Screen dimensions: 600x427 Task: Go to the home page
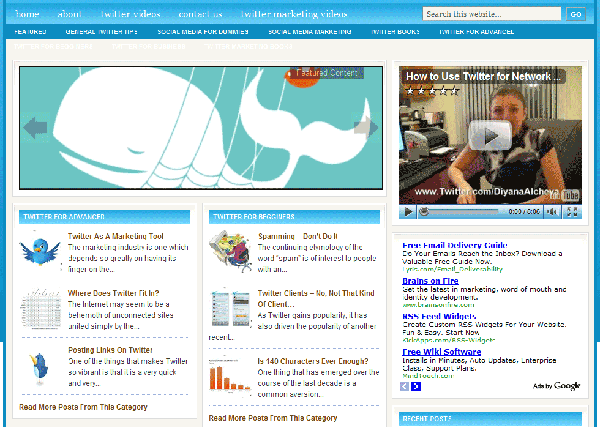(x=27, y=14)
